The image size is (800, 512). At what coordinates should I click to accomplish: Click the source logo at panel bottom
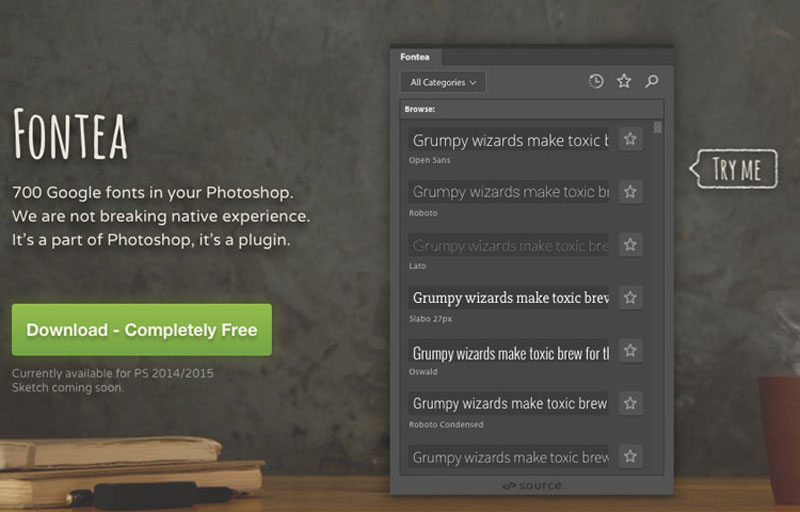532,485
